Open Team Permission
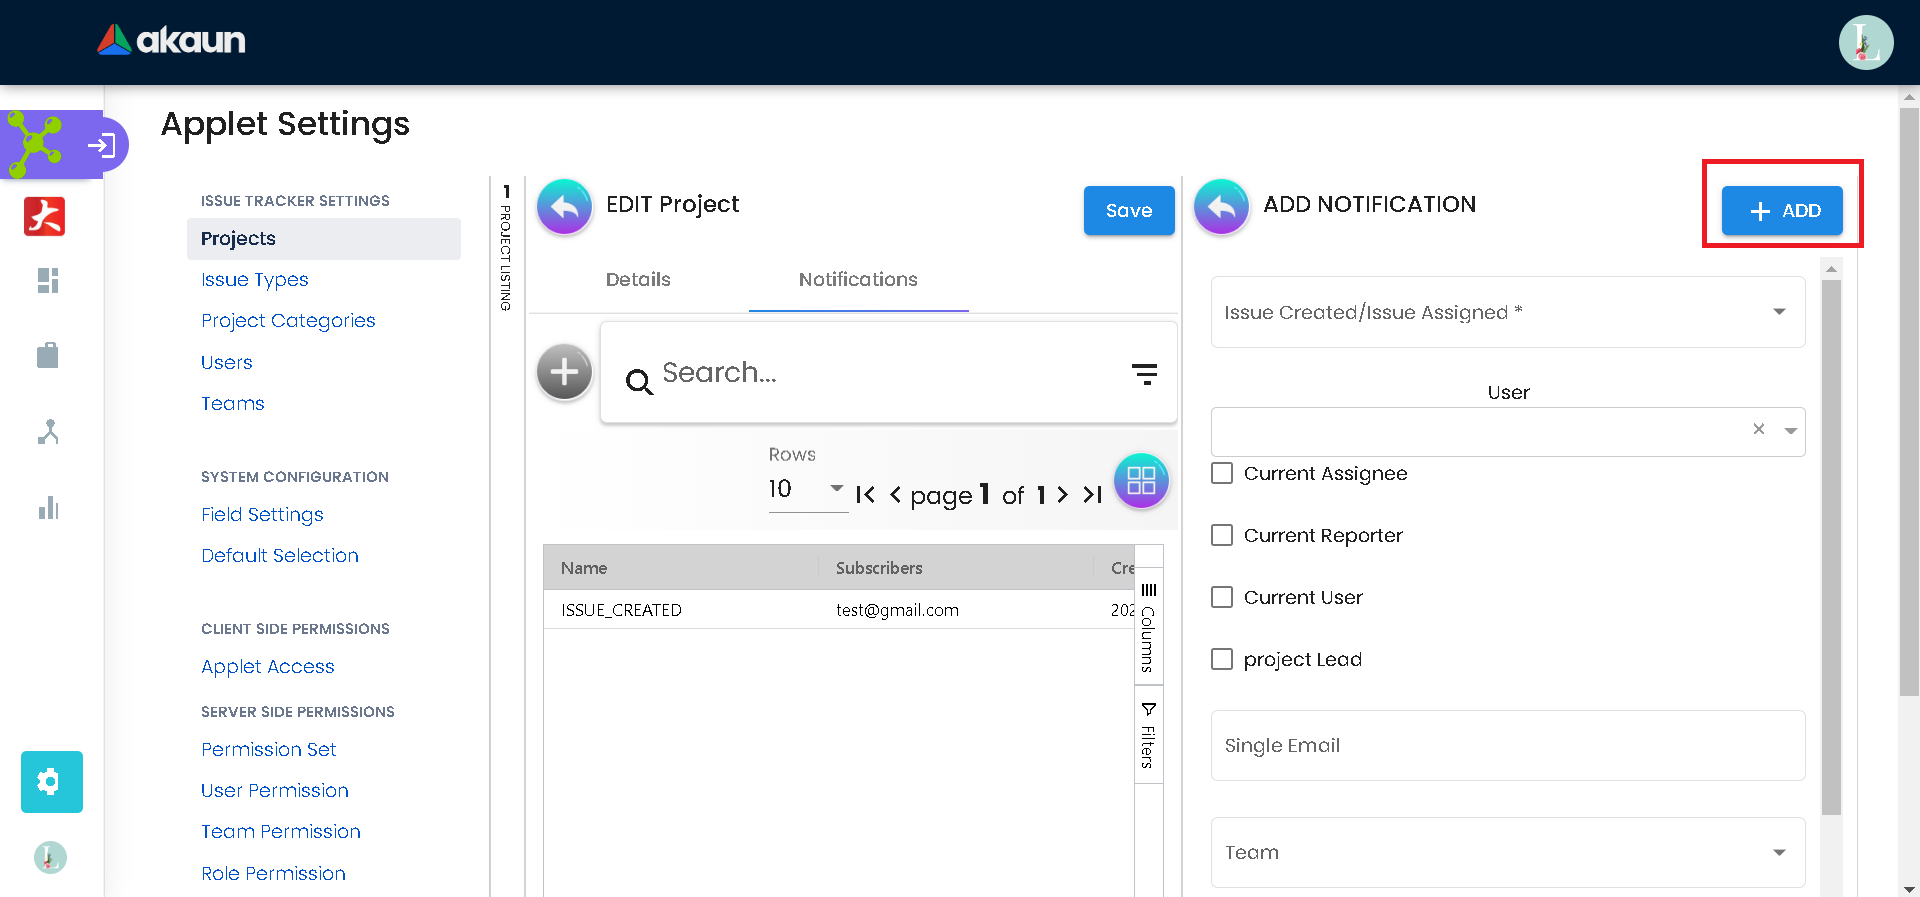 pyautogui.click(x=281, y=832)
